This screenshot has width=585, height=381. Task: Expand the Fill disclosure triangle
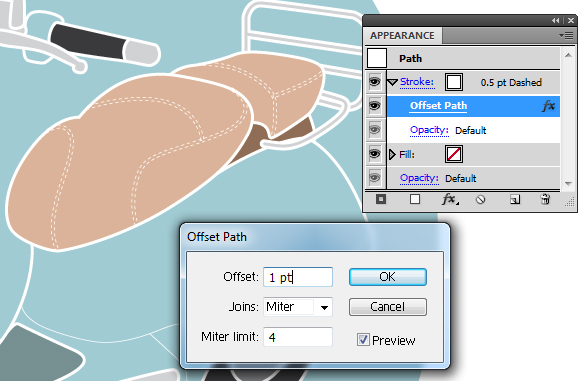[x=392, y=154]
